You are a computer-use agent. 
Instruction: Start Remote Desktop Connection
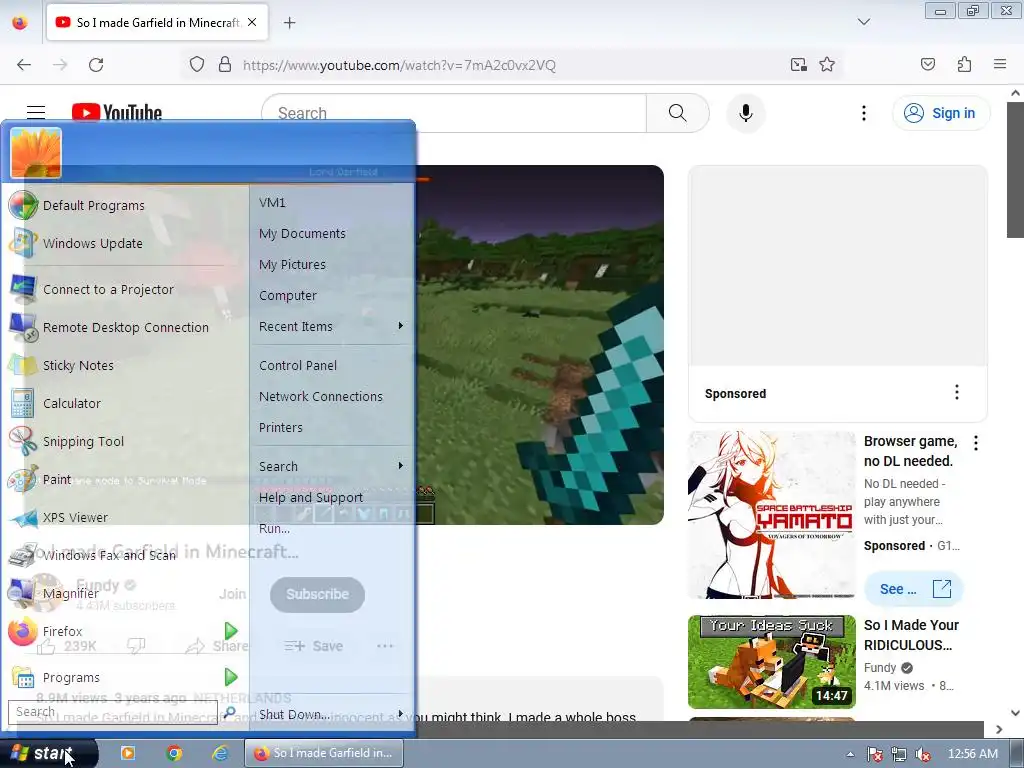click(124, 327)
